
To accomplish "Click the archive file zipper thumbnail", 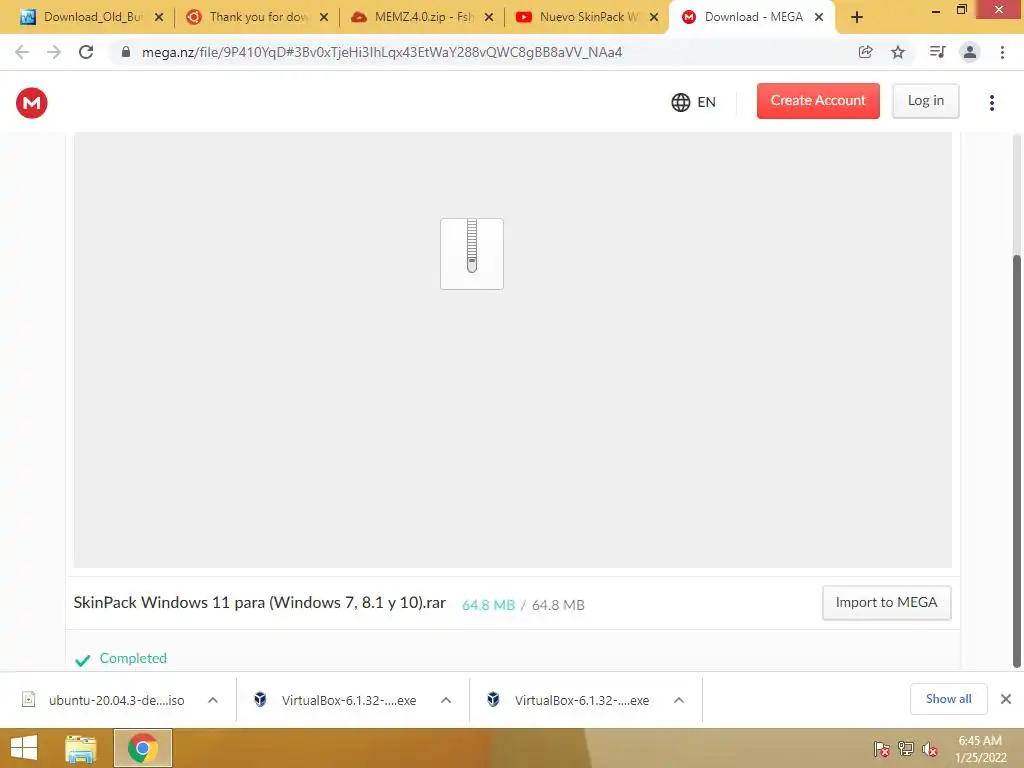I will point(472,253).
